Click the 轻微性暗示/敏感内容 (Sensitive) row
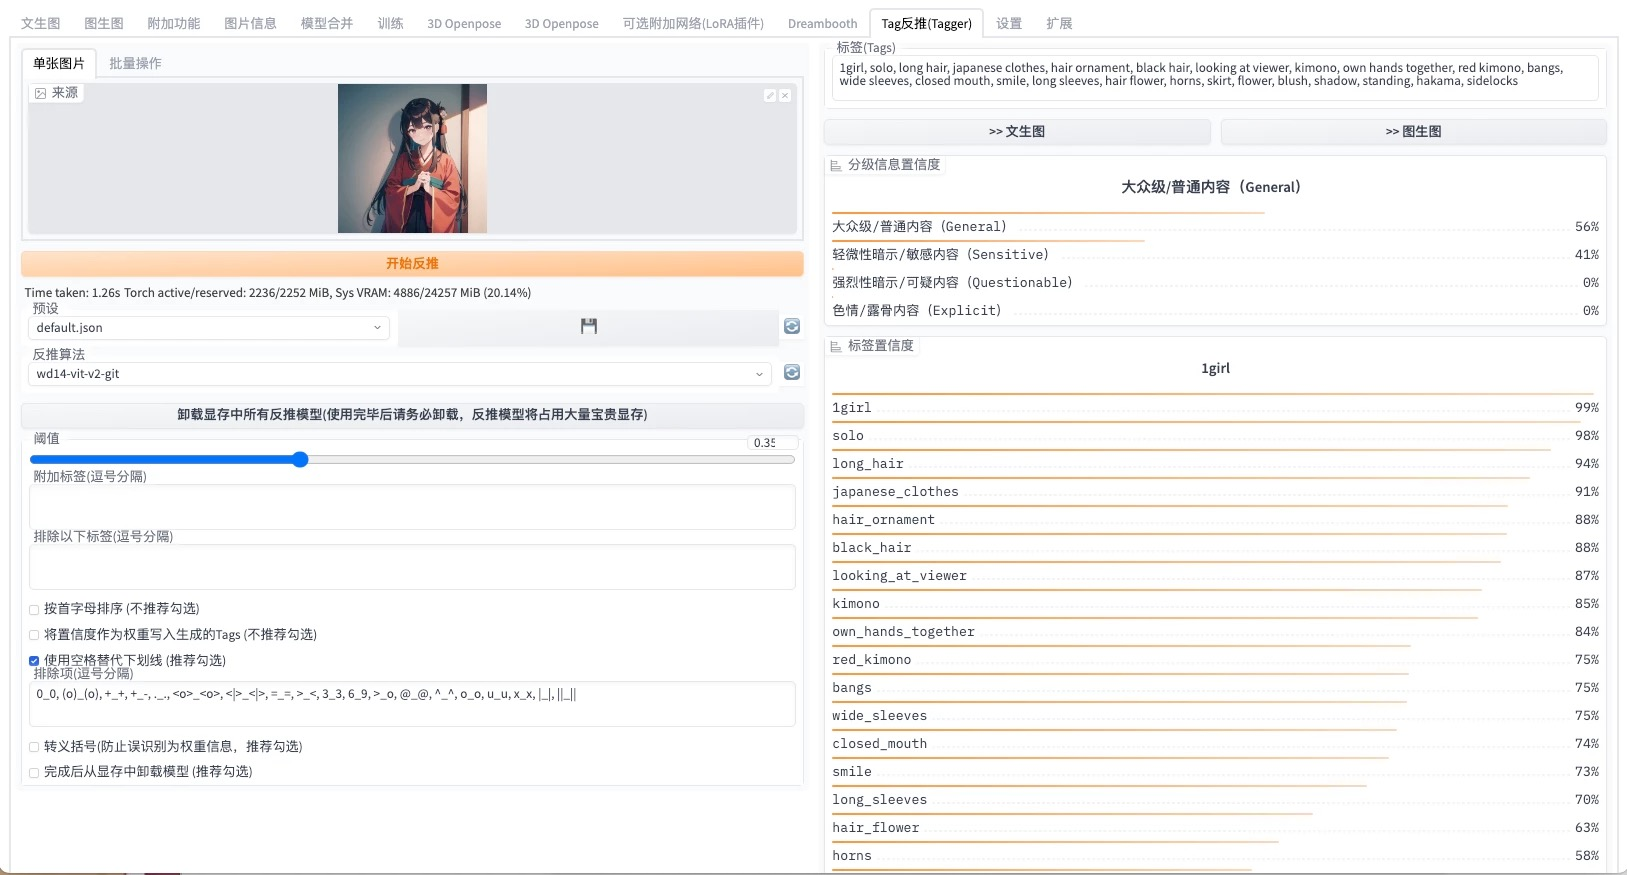Screen dimensions: 1627x875 pos(1215,255)
